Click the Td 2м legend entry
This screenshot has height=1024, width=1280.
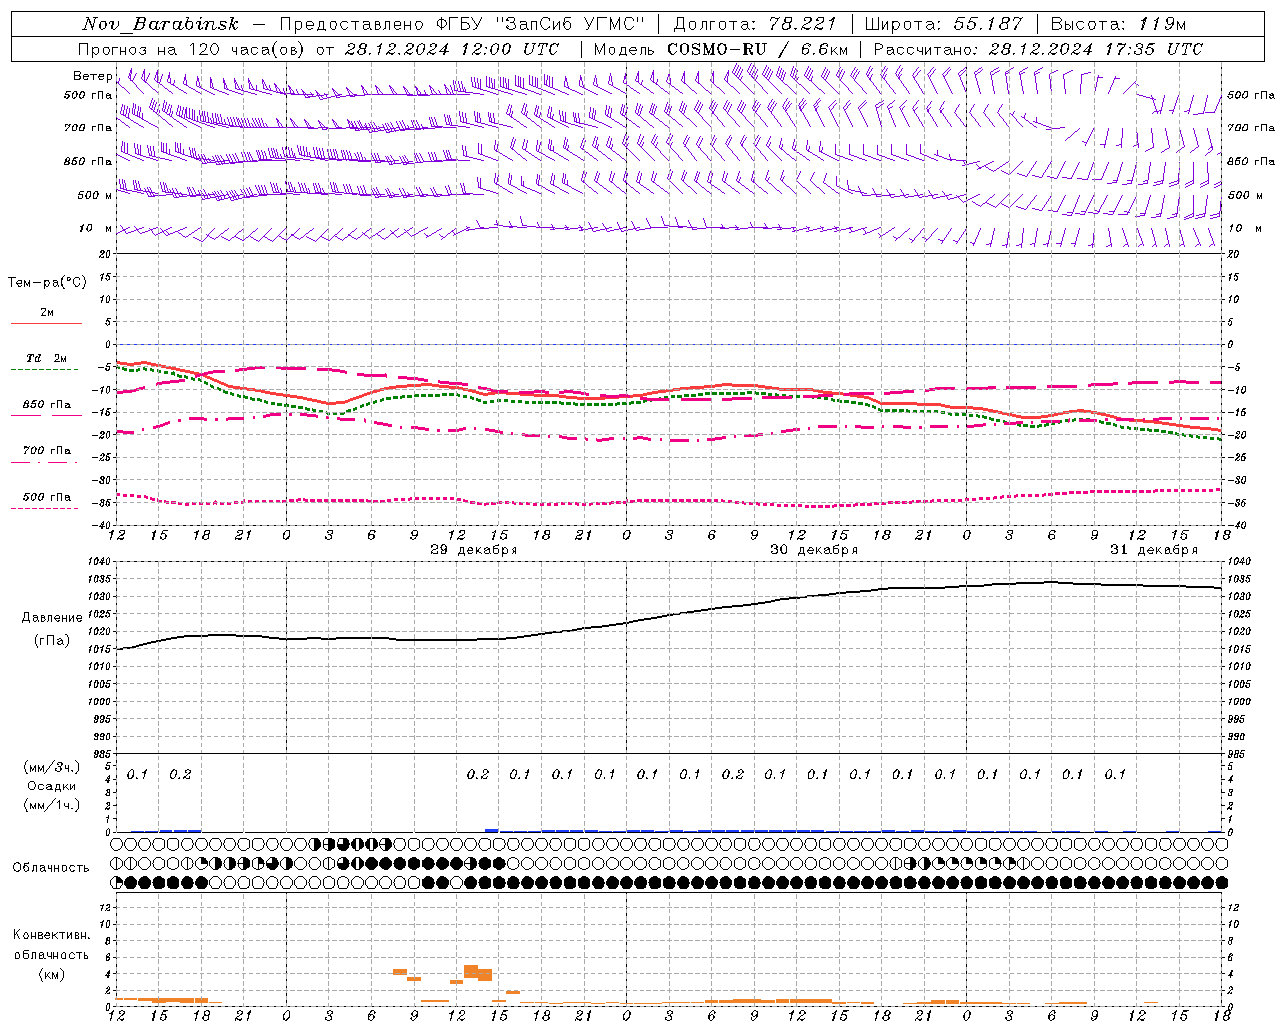click(47, 358)
